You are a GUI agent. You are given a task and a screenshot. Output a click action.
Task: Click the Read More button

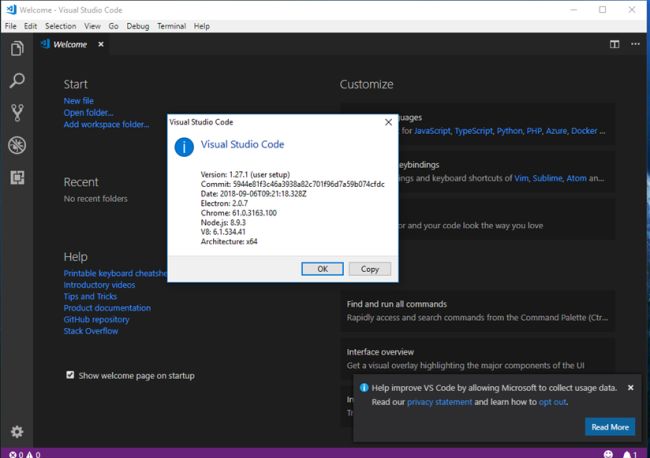(x=610, y=427)
